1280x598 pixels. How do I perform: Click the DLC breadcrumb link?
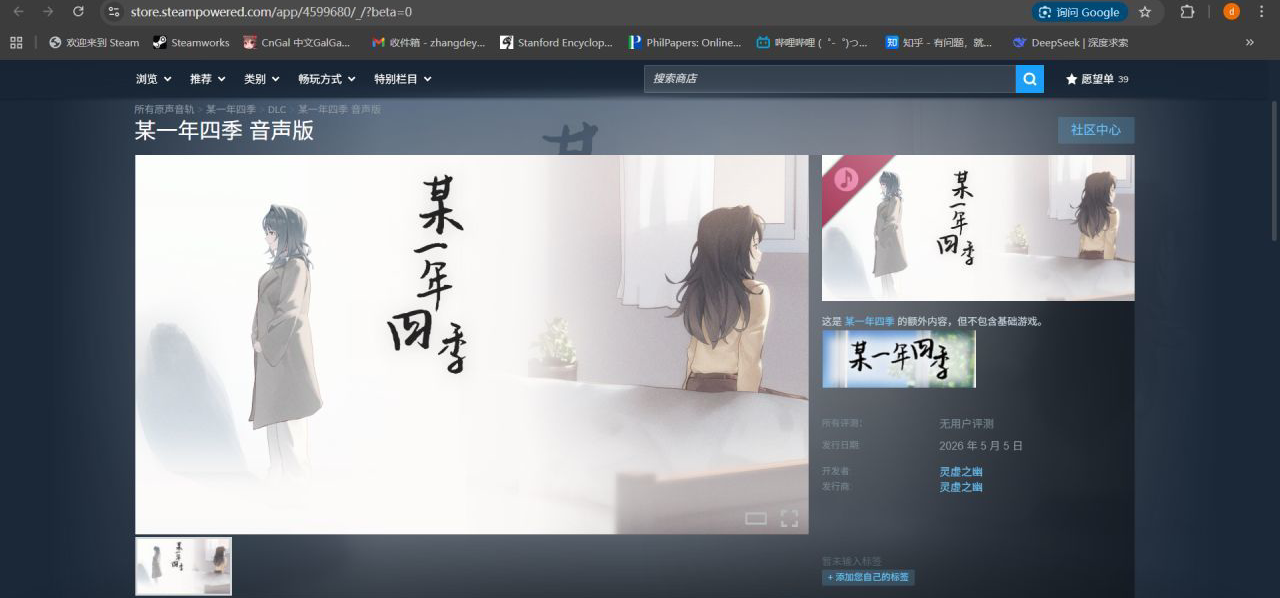coord(277,109)
